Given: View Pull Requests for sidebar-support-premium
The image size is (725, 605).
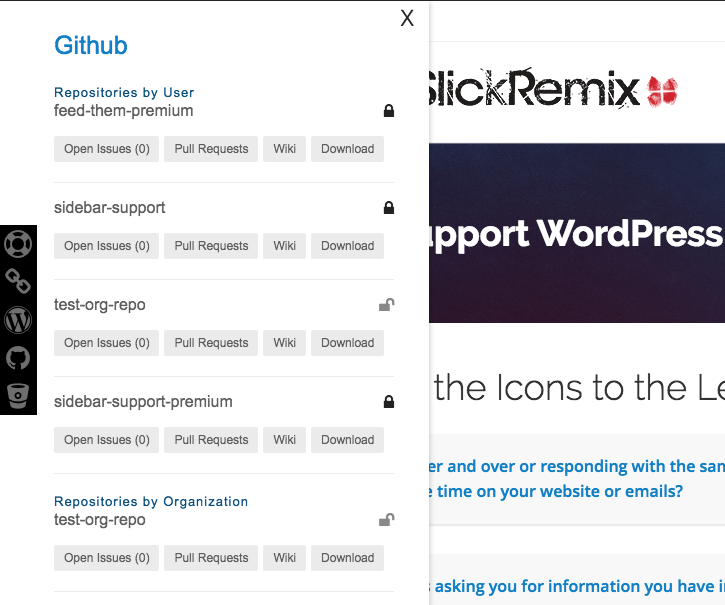Looking at the screenshot, I should 211,440.
